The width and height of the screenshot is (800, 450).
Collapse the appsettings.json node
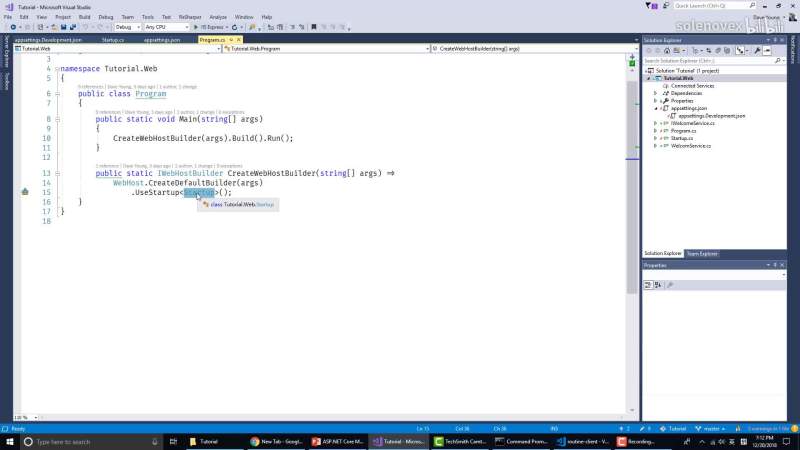656,108
